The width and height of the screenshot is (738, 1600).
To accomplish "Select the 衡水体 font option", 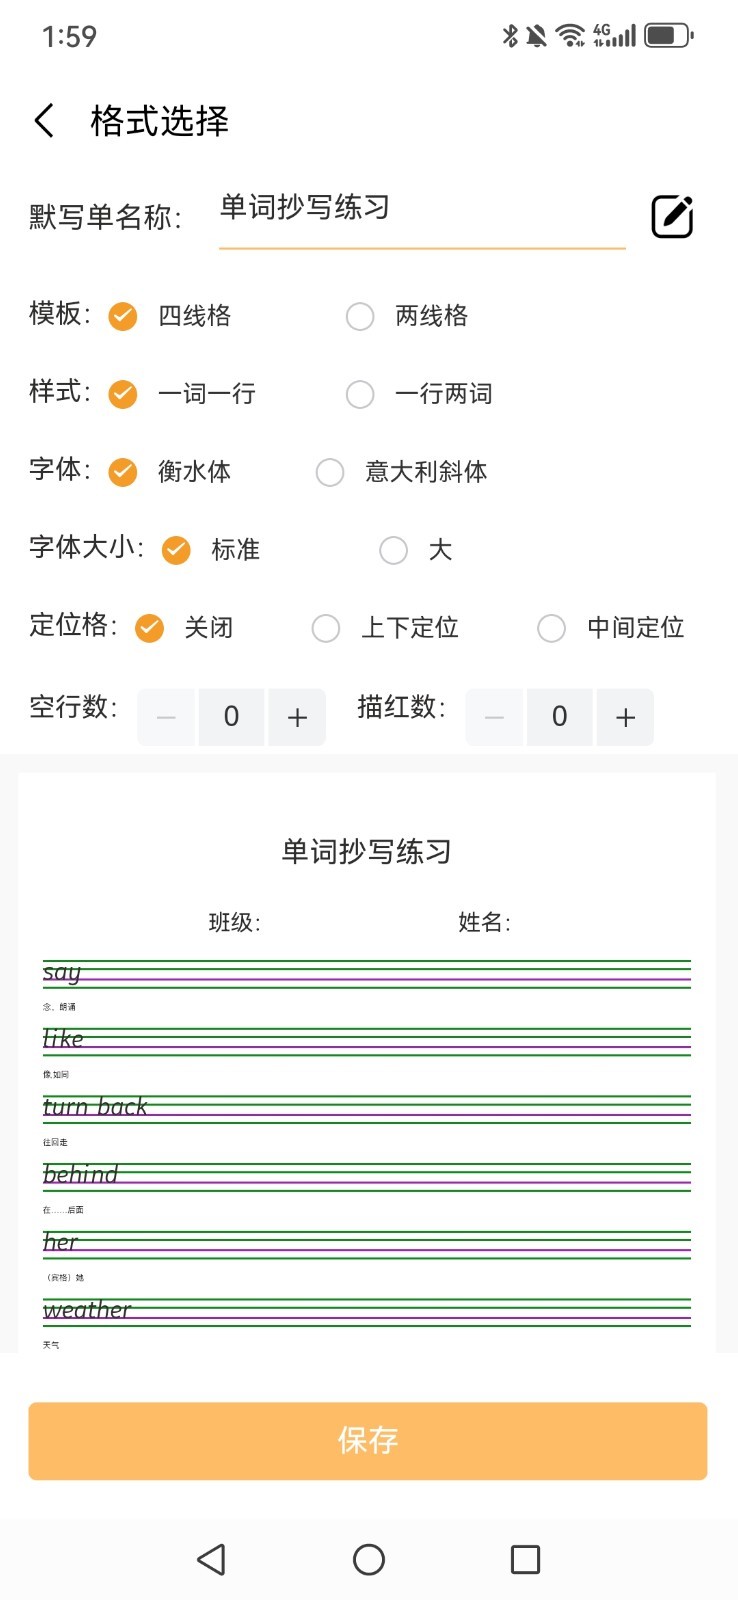I will click(x=123, y=472).
